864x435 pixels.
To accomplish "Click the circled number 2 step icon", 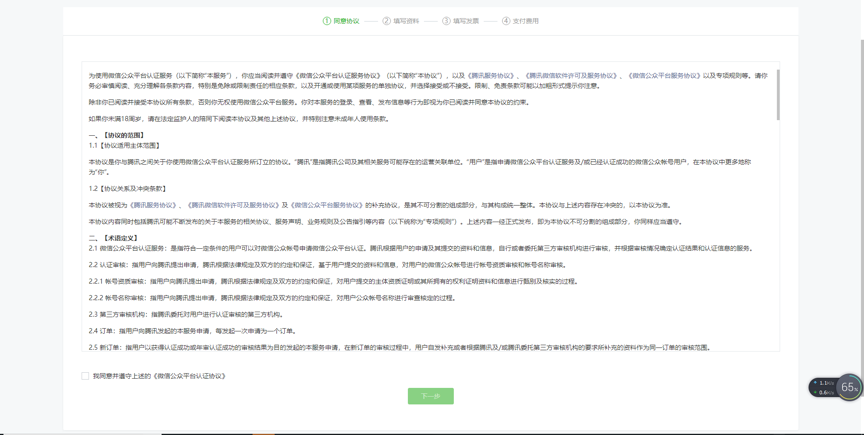I will 387,21.
